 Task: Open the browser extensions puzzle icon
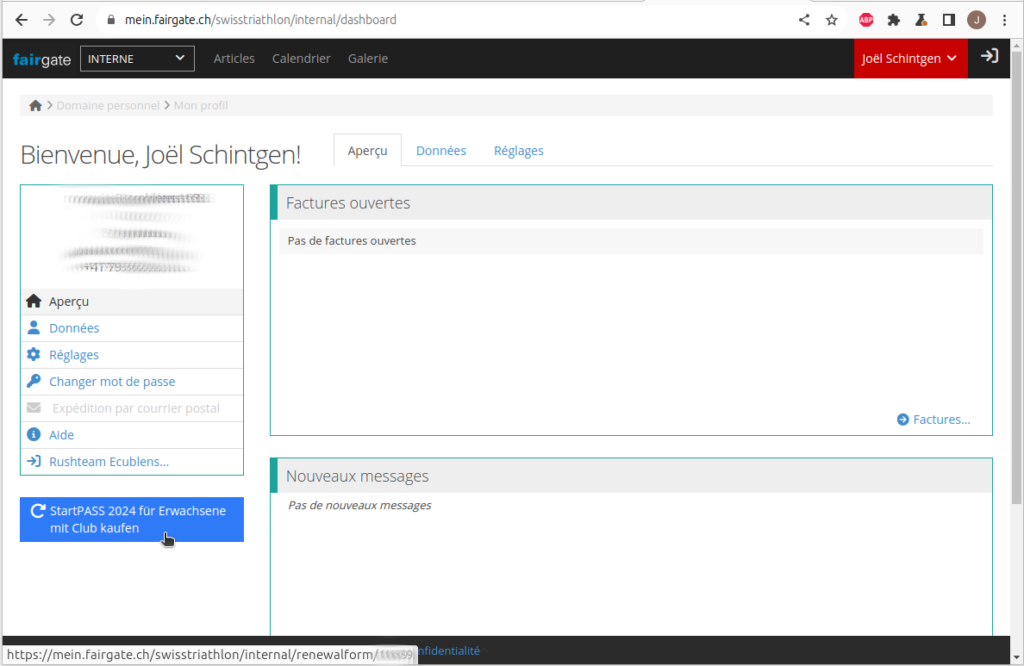click(894, 20)
